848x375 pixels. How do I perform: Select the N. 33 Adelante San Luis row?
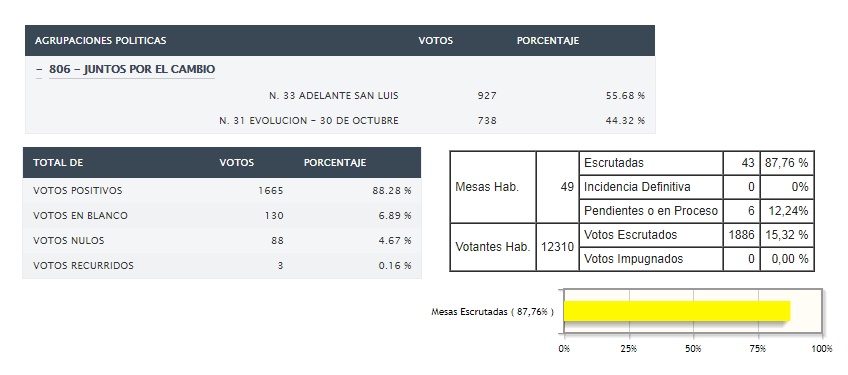pyautogui.click(x=340, y=96)
